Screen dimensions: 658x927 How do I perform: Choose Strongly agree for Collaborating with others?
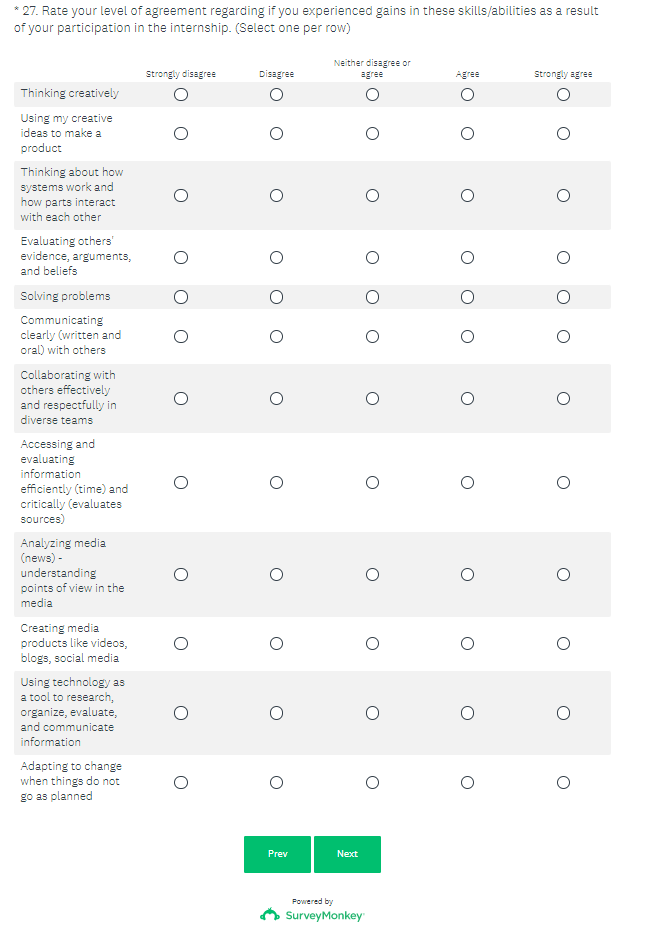pyautogui.click(x=563, y=398)
